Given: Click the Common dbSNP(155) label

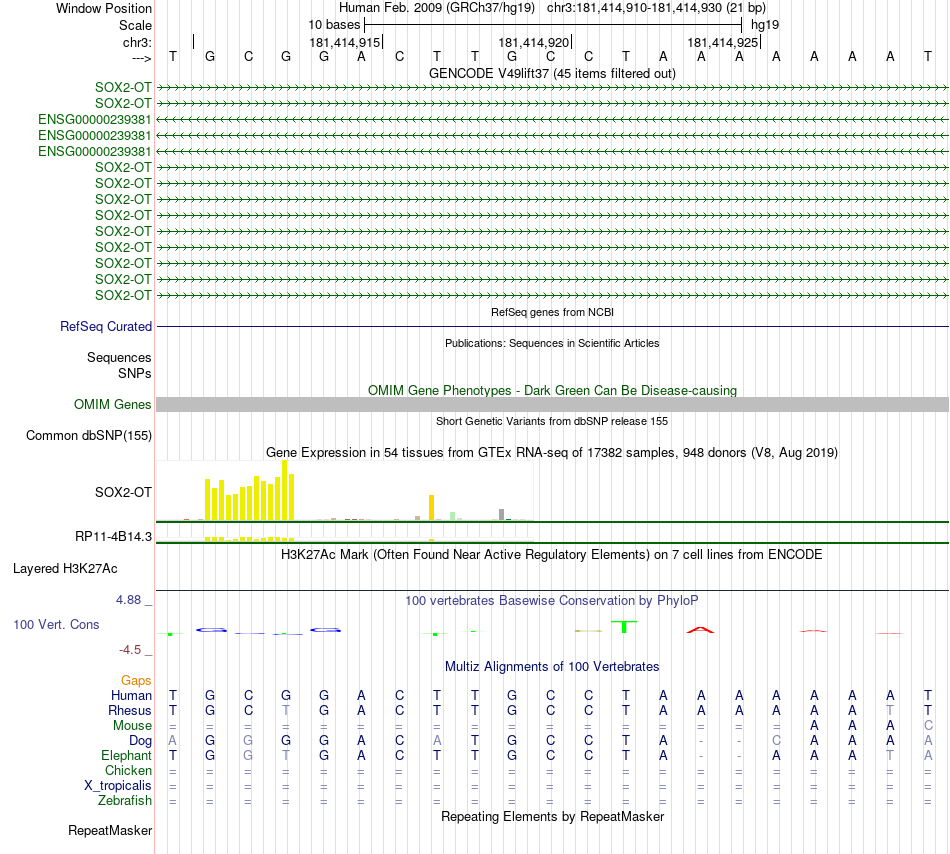Looking at the screenshot, I should [x=88, y=435].
